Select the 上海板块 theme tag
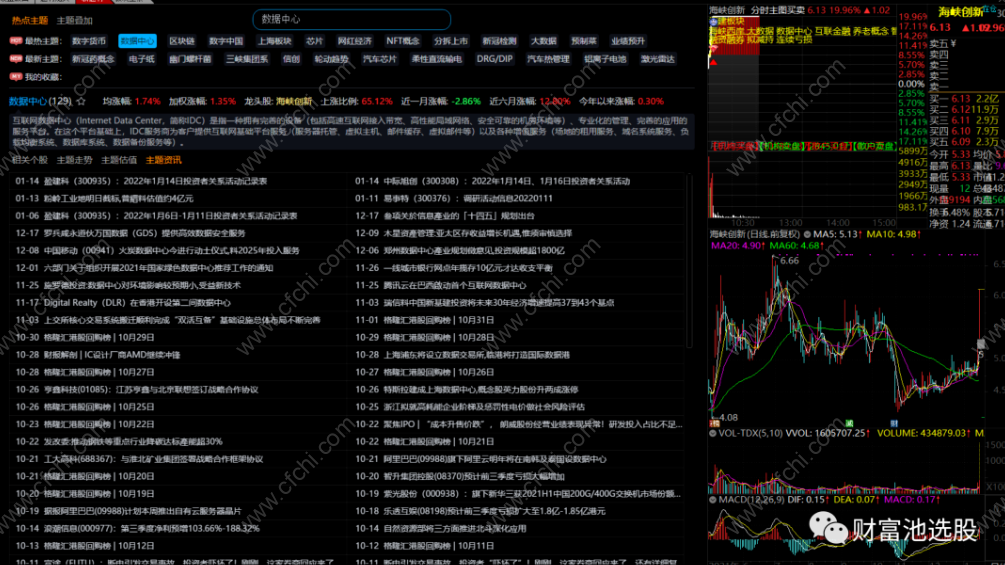Viewport: 1005px width, 565px height. click(274, 41)
